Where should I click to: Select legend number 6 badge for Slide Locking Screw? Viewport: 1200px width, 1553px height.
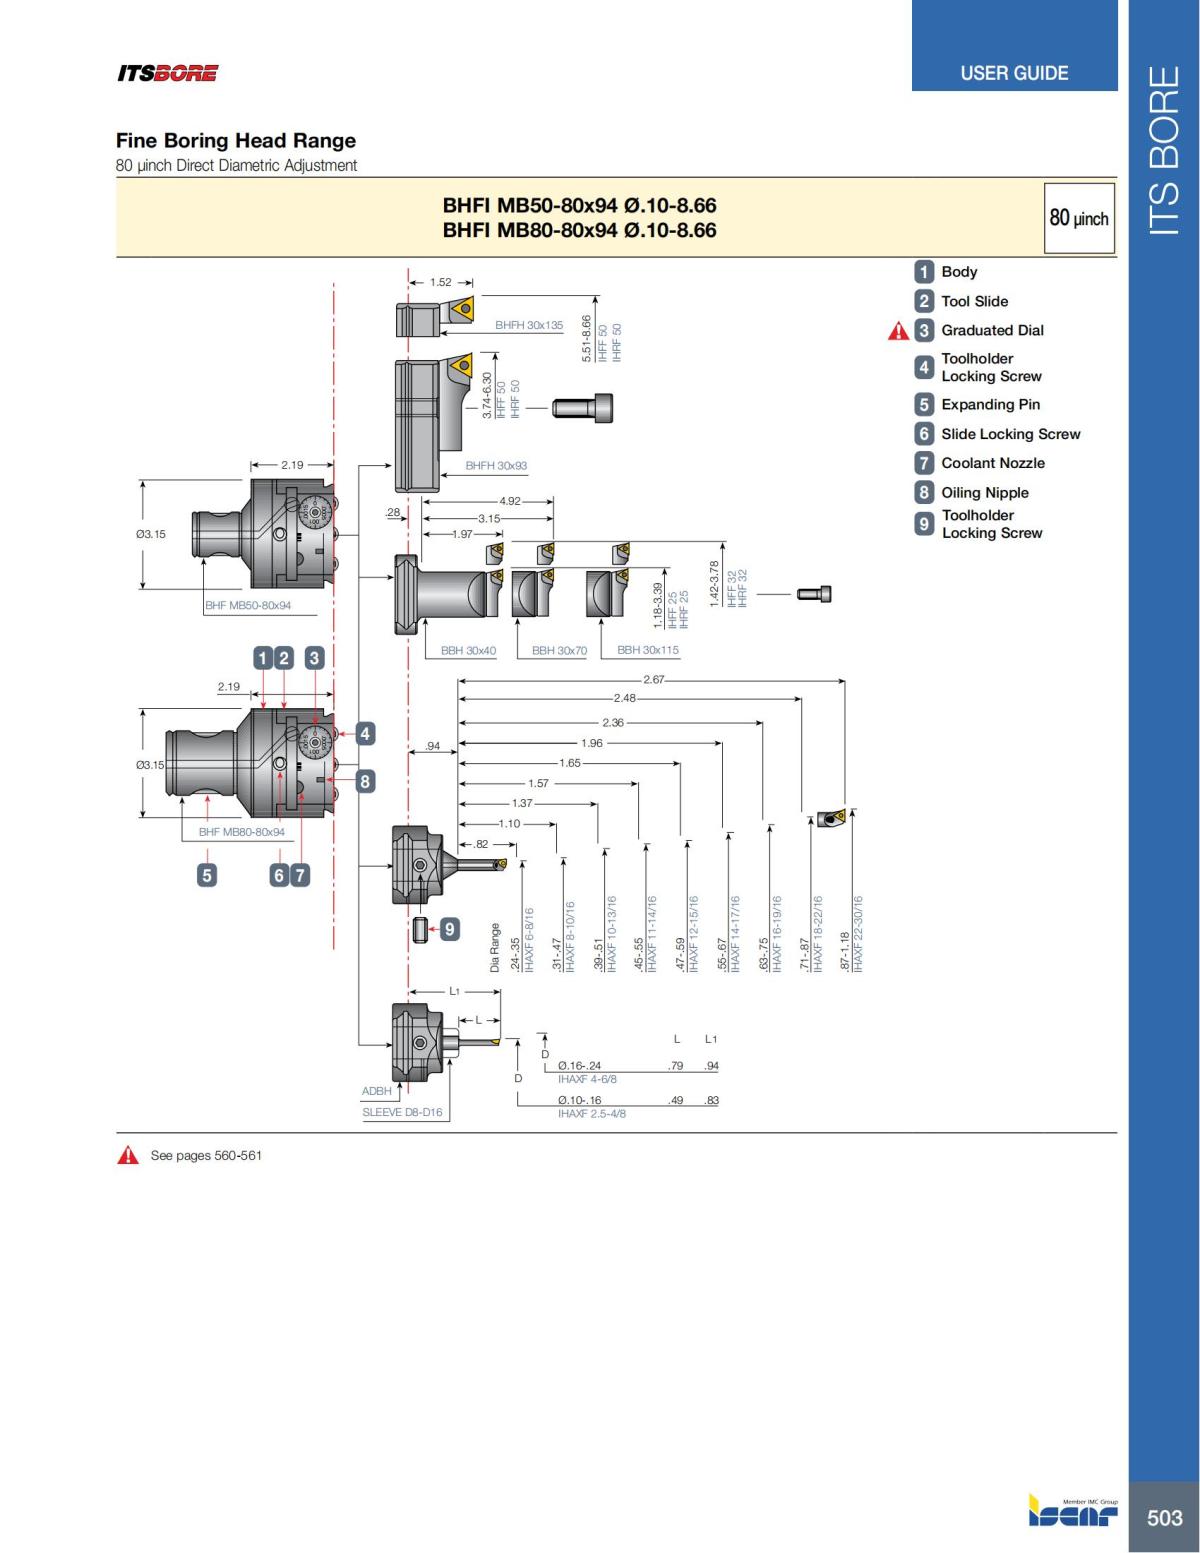[x=924, y=434]
